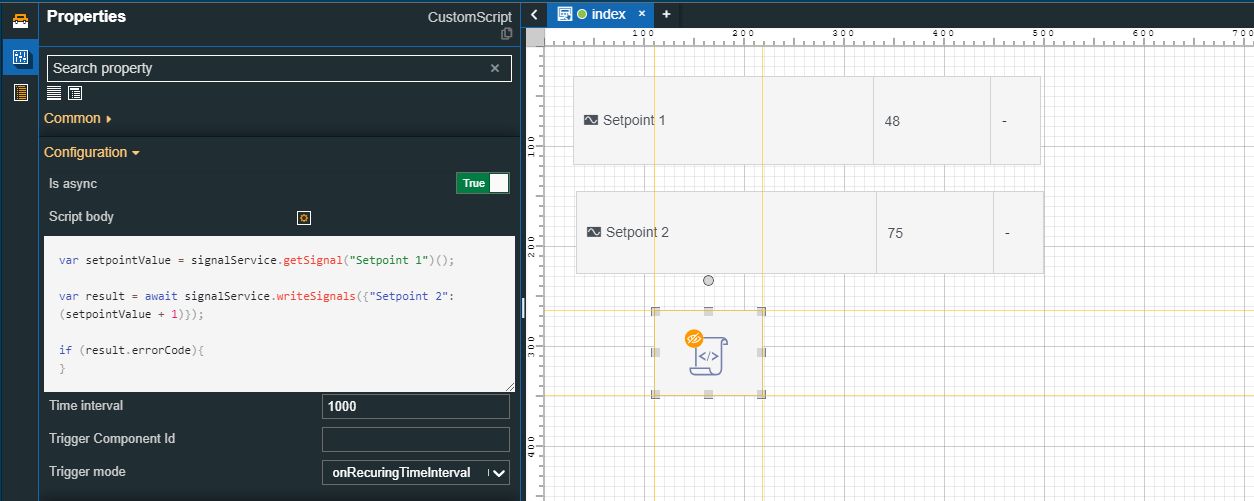Screen dimensions: 1254x501
Task: Click the Script body label
Action: [81, 216]
